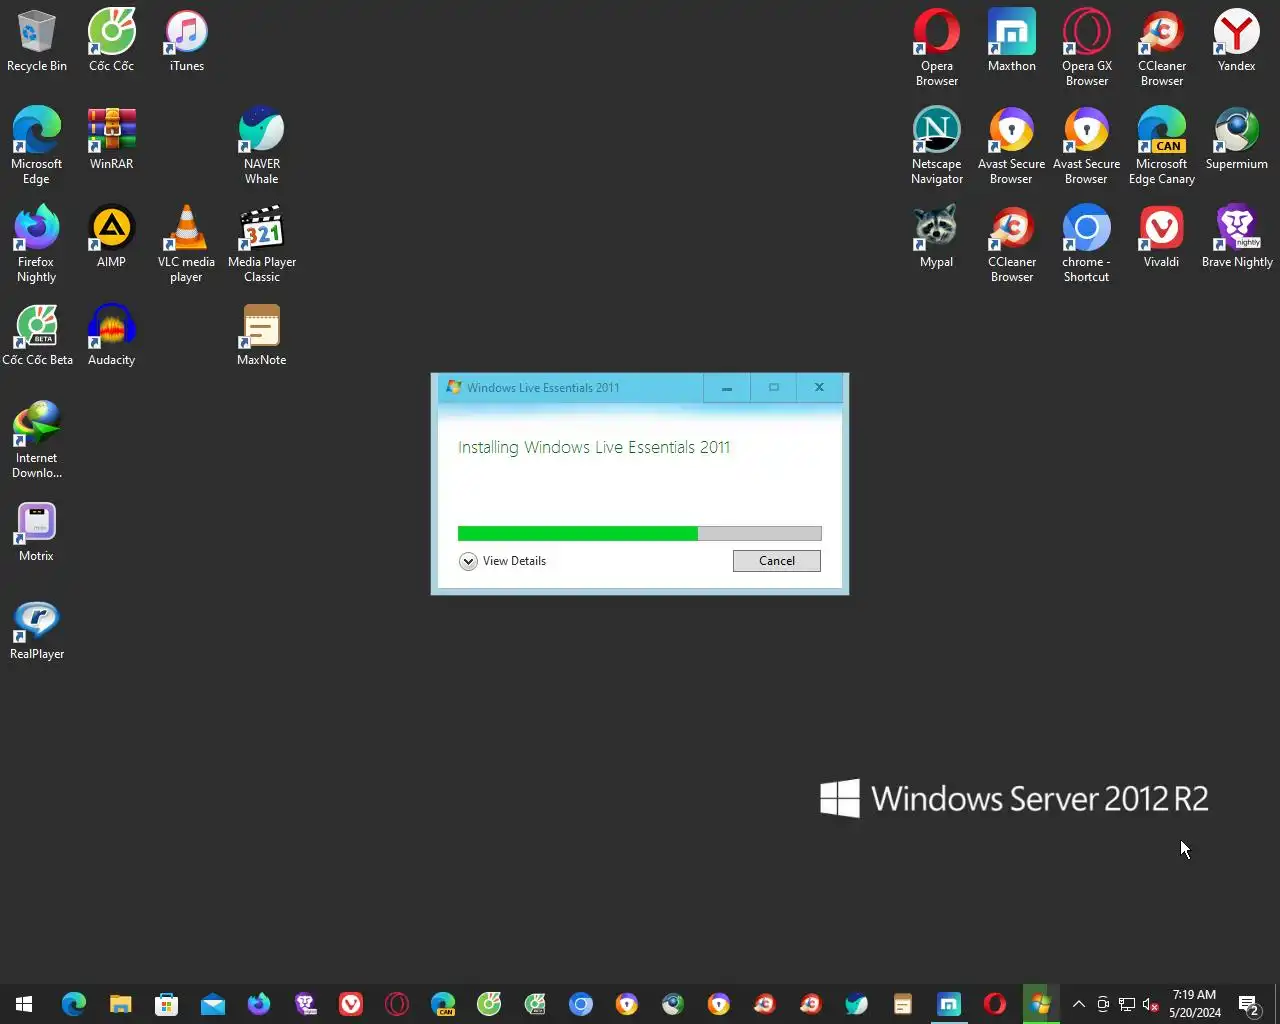Click the Microsoft Edge Canary desktop icon
Screen dimensions: 1280x1024
pos(1161,146)
